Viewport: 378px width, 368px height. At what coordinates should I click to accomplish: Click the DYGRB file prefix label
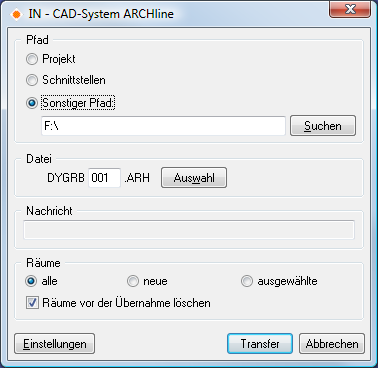66,178
